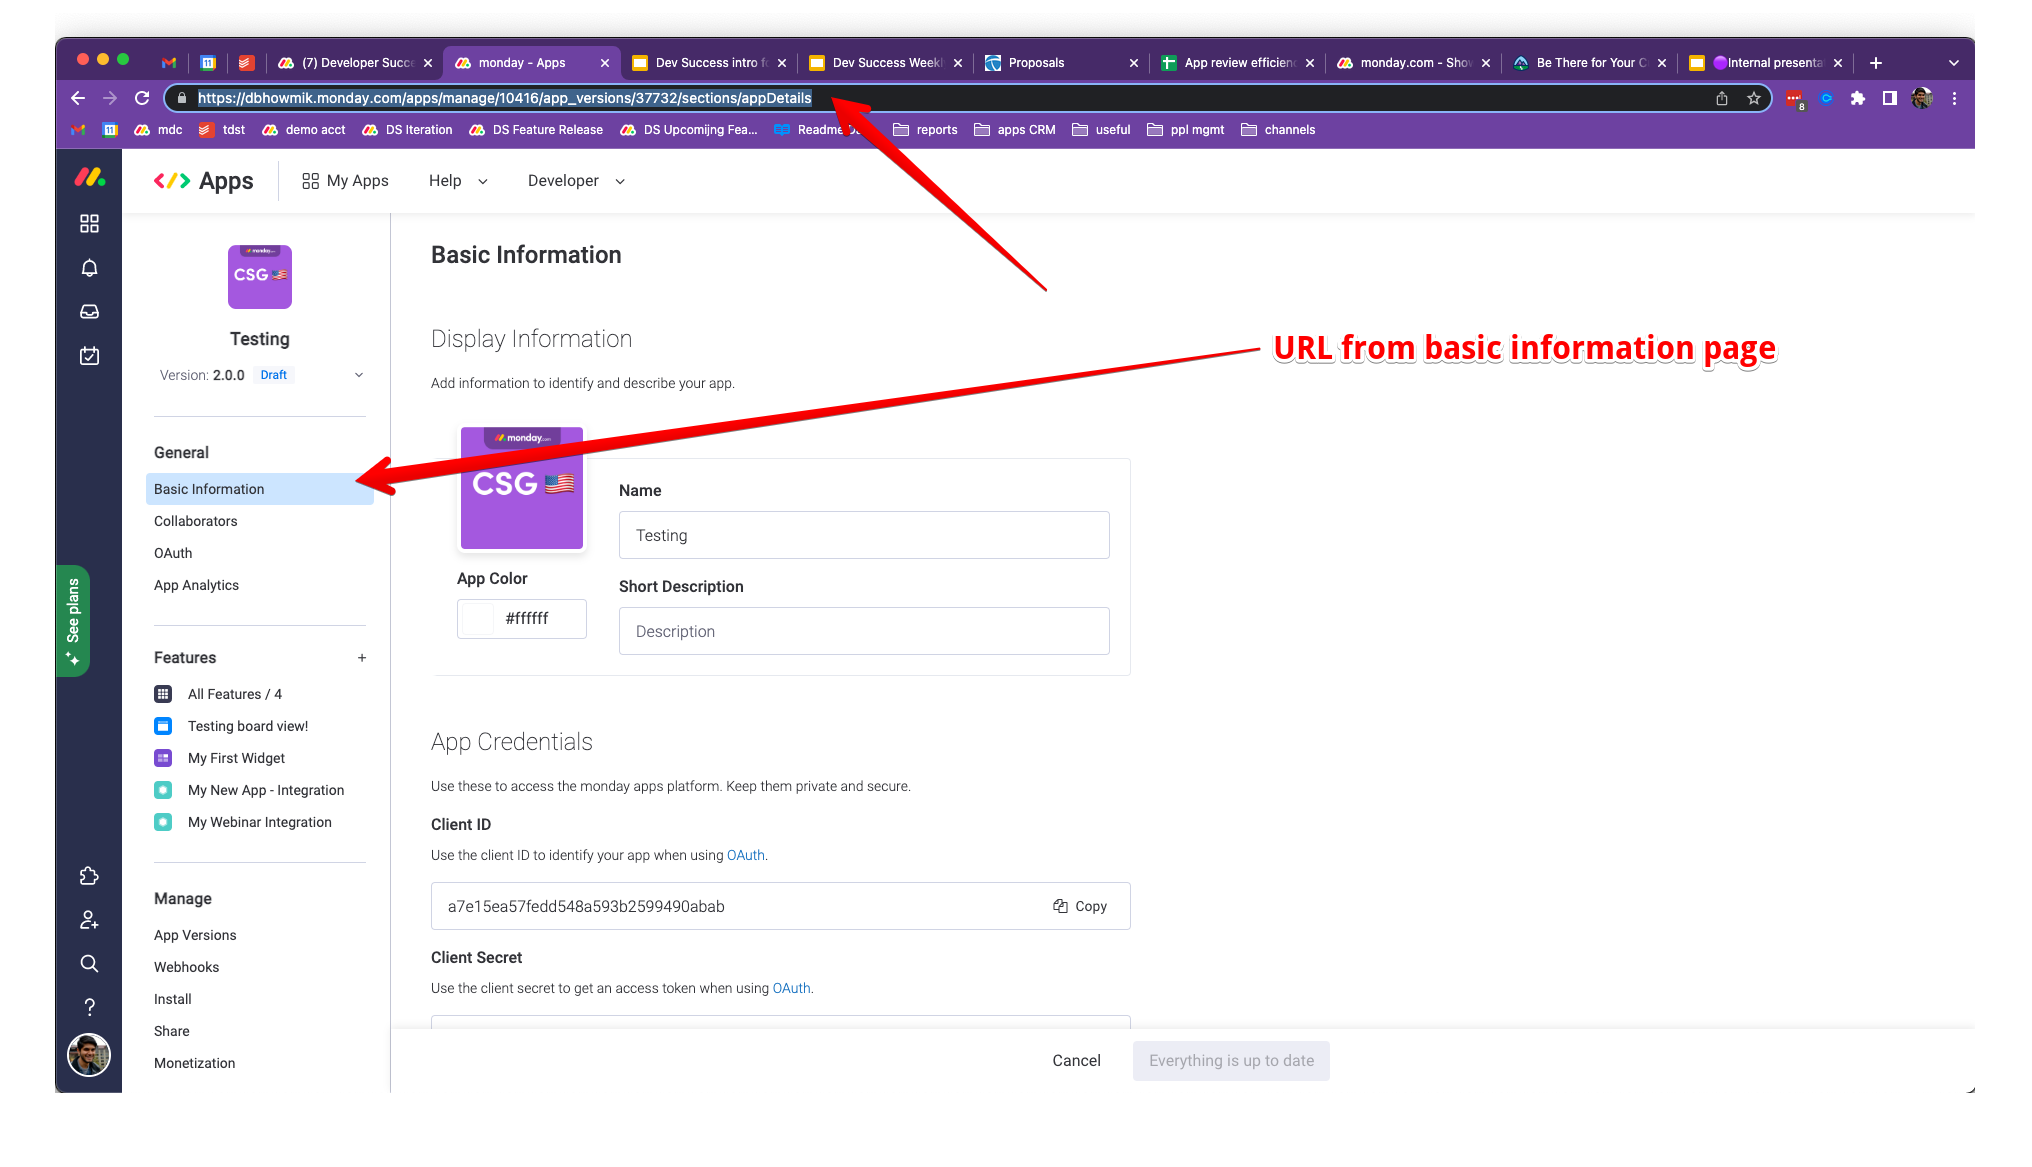Open notifications bell in left sidebar
This screenshot has height=1167, width=2032.
pyautogui.click(x=89, y=268)
